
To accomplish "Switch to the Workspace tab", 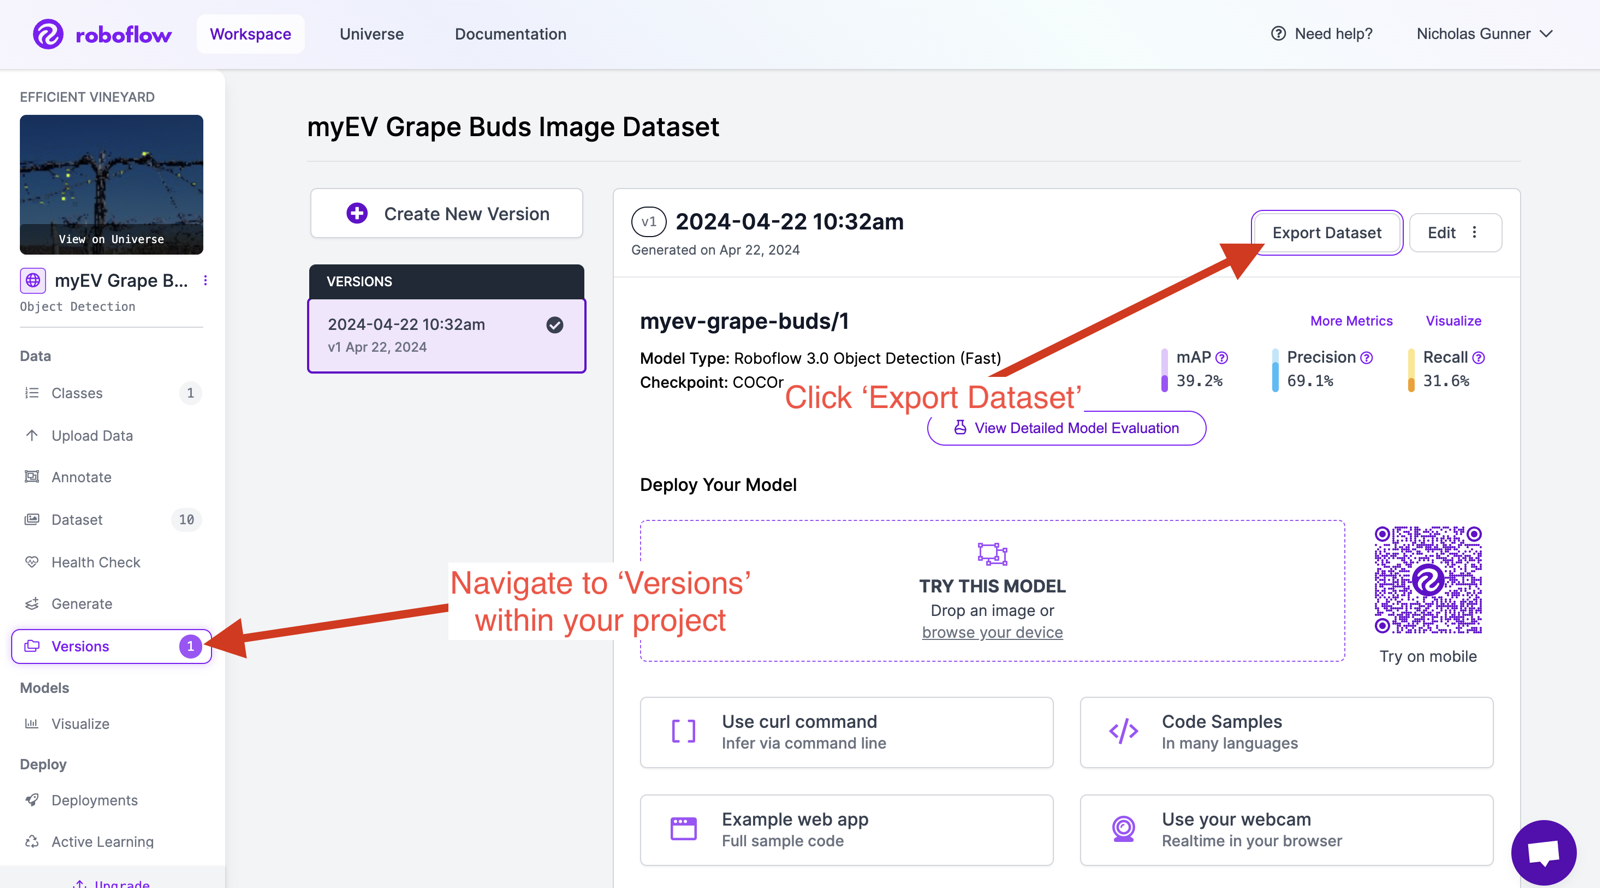I will tap(251, 34).
